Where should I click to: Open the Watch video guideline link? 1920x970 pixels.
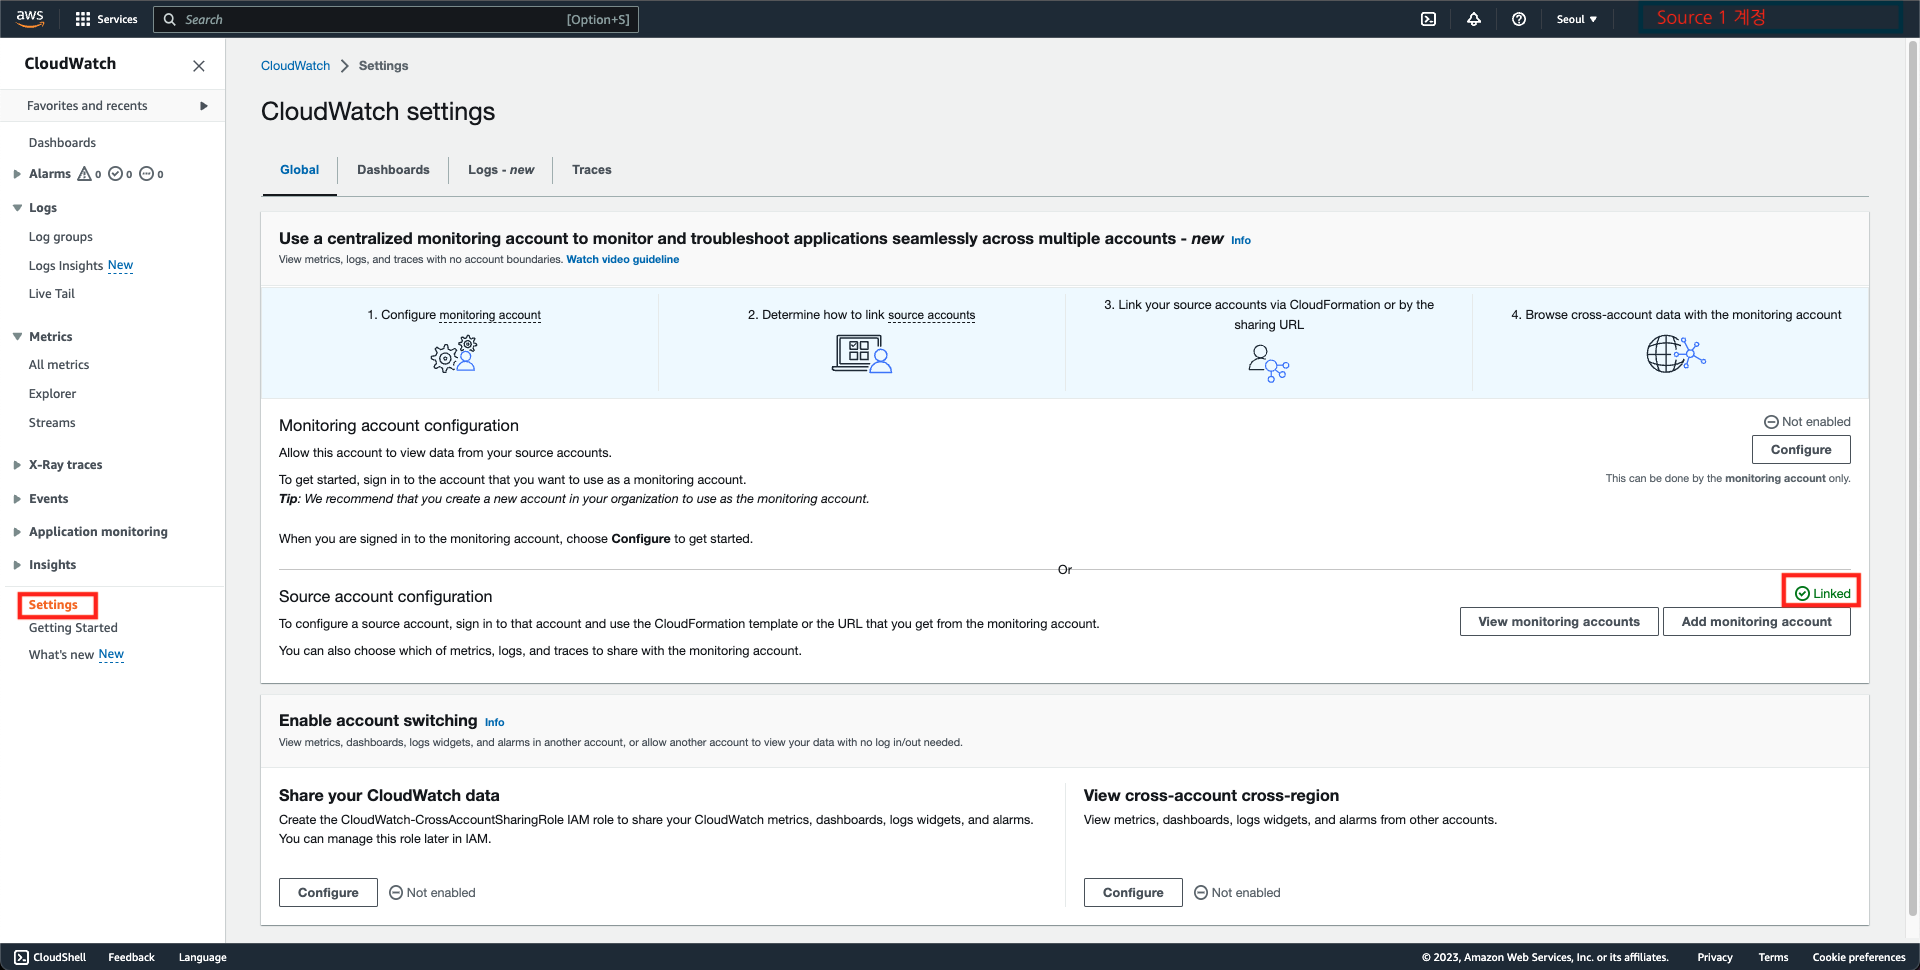(622, 259)
